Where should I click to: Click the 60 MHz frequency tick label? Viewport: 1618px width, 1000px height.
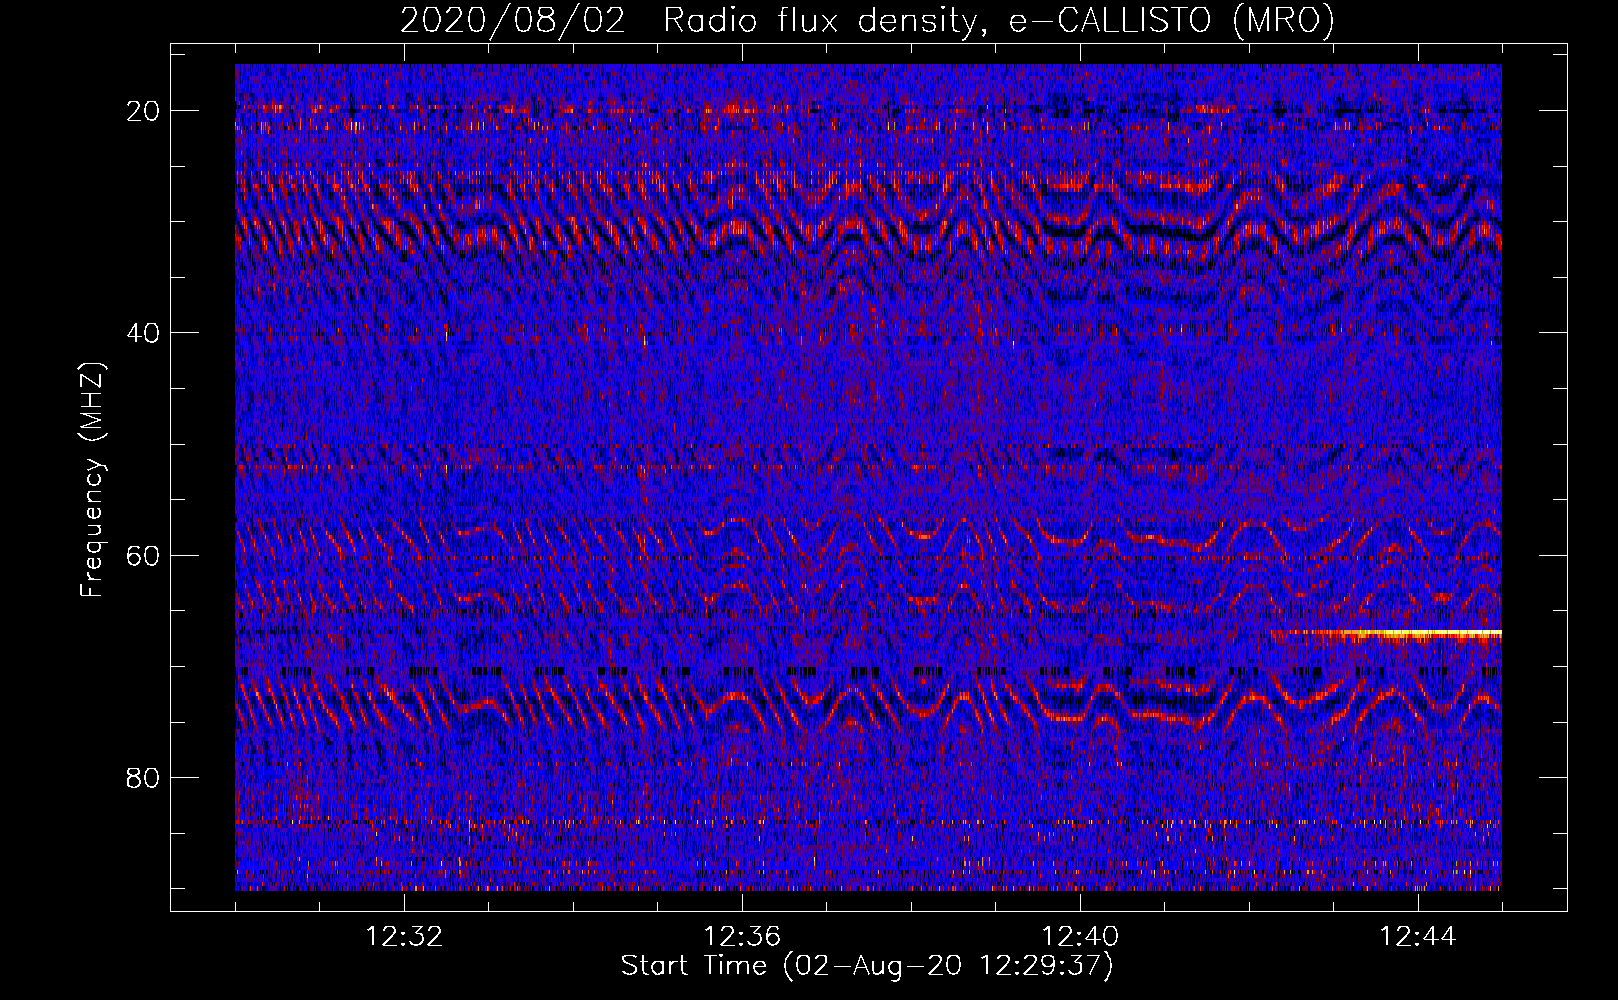tap(144, 555)
